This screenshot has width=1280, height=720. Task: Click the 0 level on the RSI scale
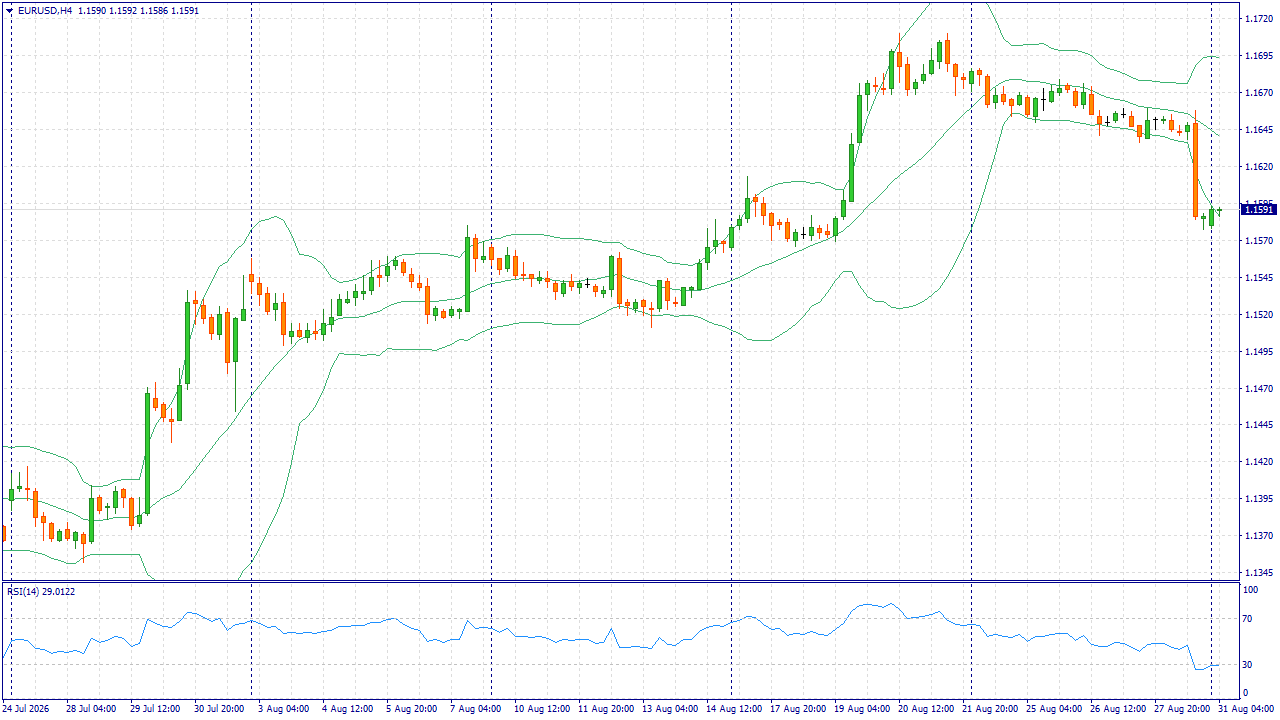tap(1246, 692)
